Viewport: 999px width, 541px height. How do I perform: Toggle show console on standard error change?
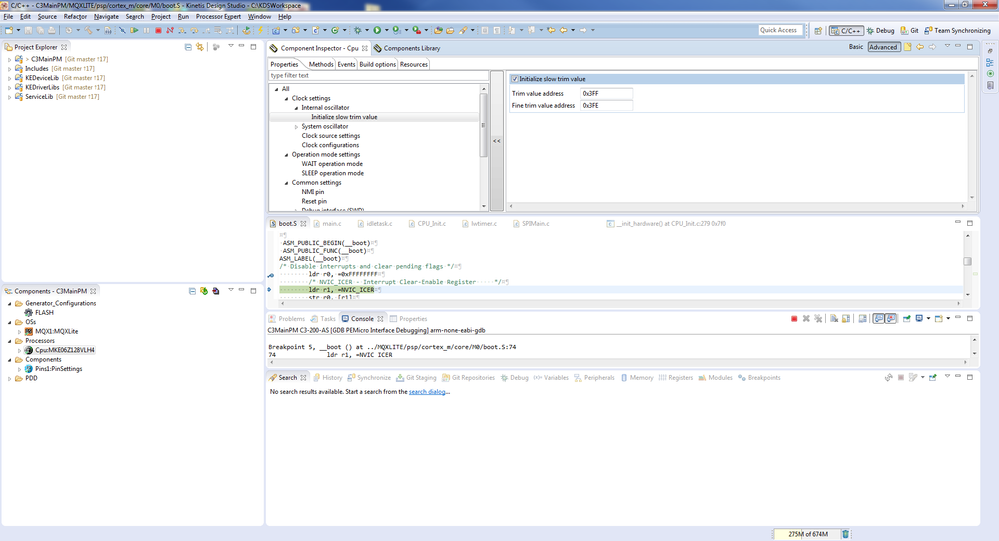point(891,319)
